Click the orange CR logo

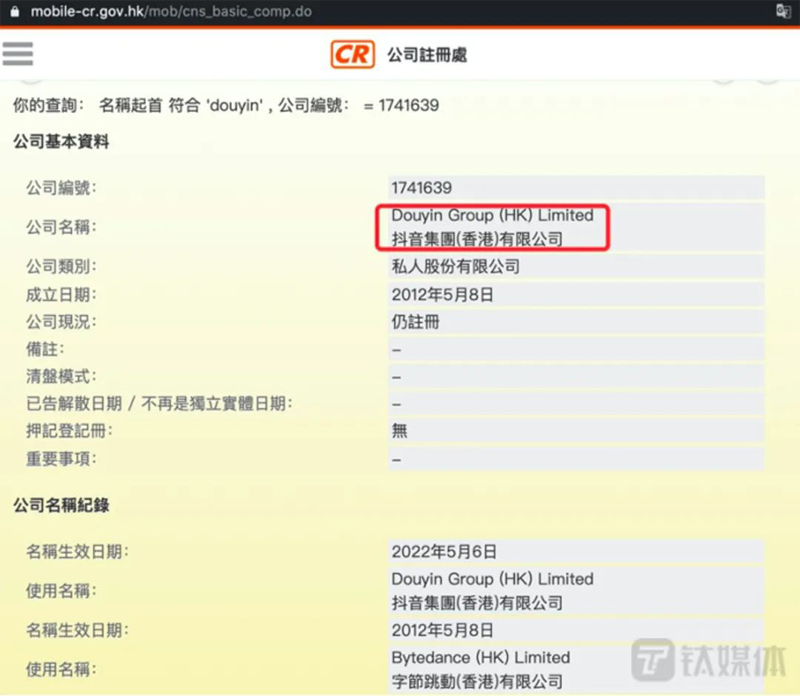point(352,54)
